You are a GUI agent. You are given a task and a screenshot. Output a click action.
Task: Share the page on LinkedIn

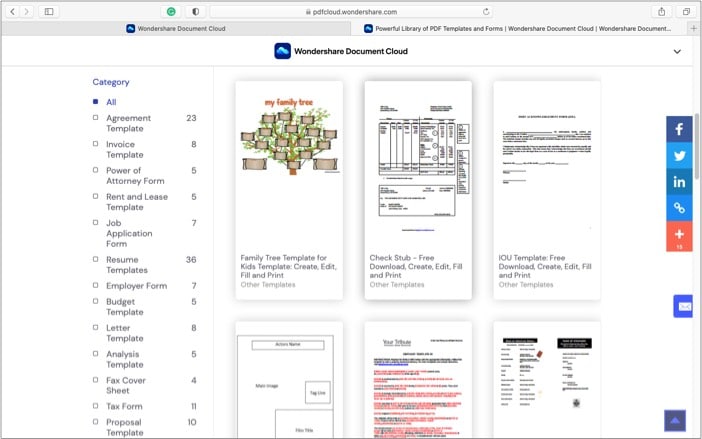click(x=679, y=182)
